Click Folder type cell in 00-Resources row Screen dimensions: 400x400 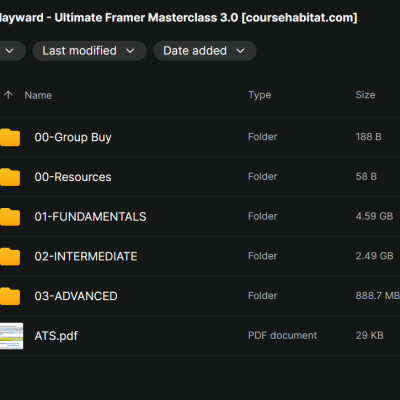[262, 176]
